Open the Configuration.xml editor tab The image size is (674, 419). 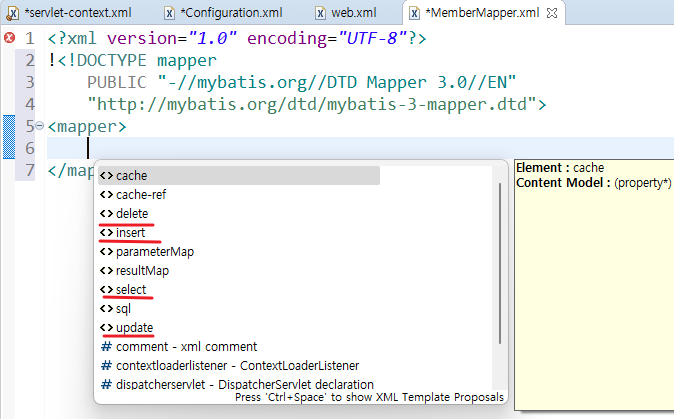(x=224, y=13)
